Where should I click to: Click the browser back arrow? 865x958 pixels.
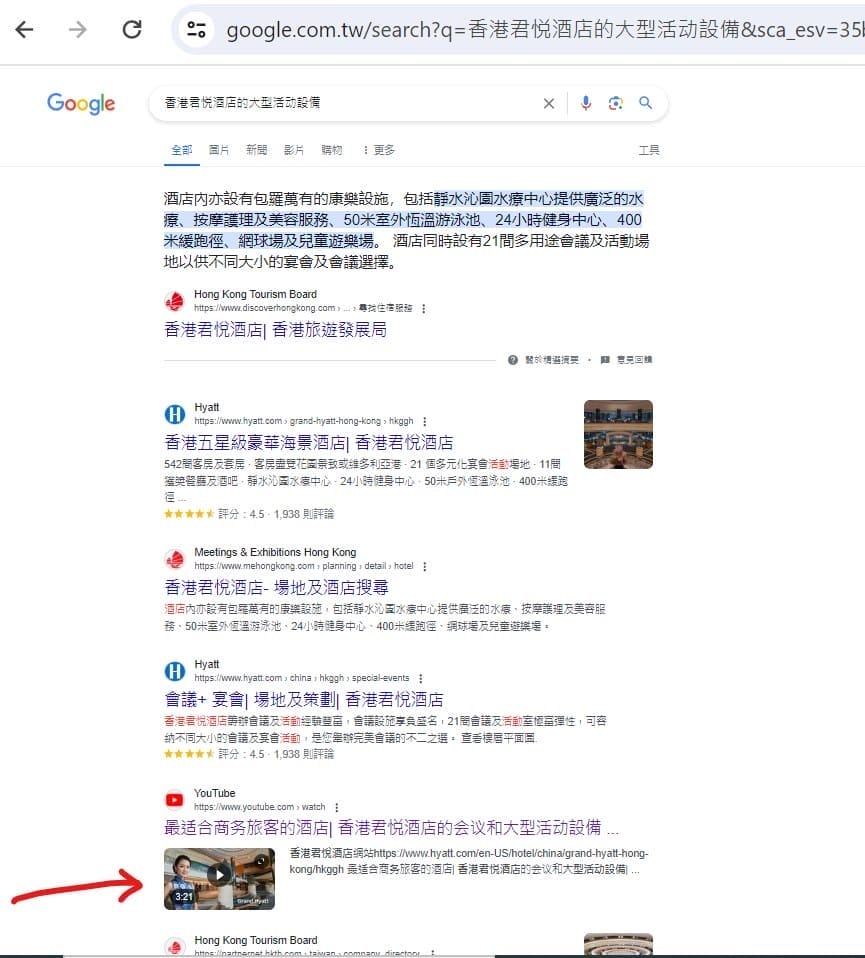24,29
